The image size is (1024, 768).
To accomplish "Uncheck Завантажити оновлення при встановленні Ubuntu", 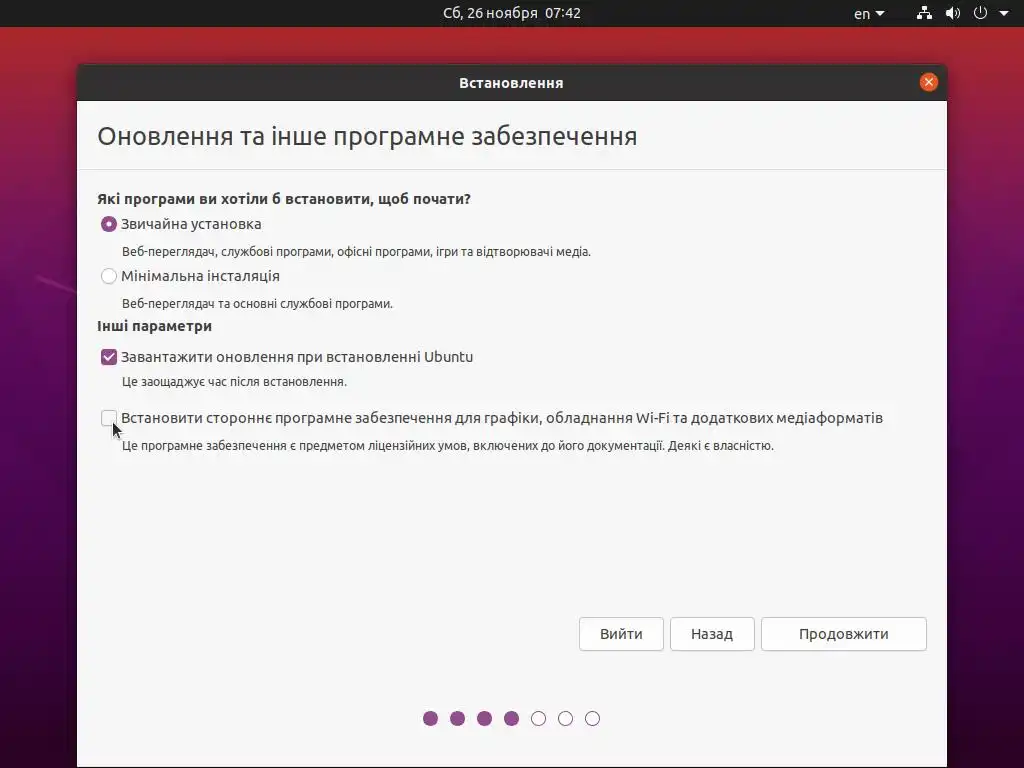I will point(108,357).
